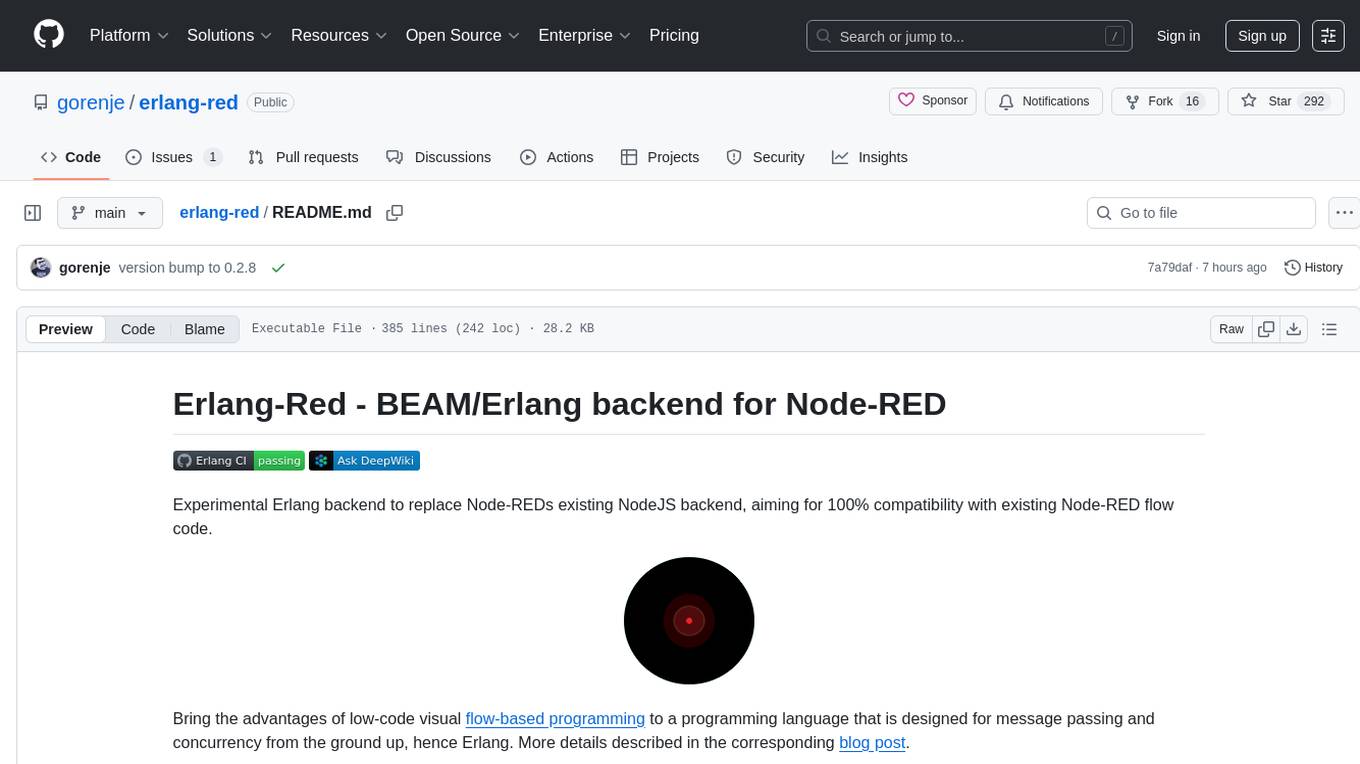1360x764 pixels.
Task: Open the main branch selector dropdown
Action: pos(109,213)
